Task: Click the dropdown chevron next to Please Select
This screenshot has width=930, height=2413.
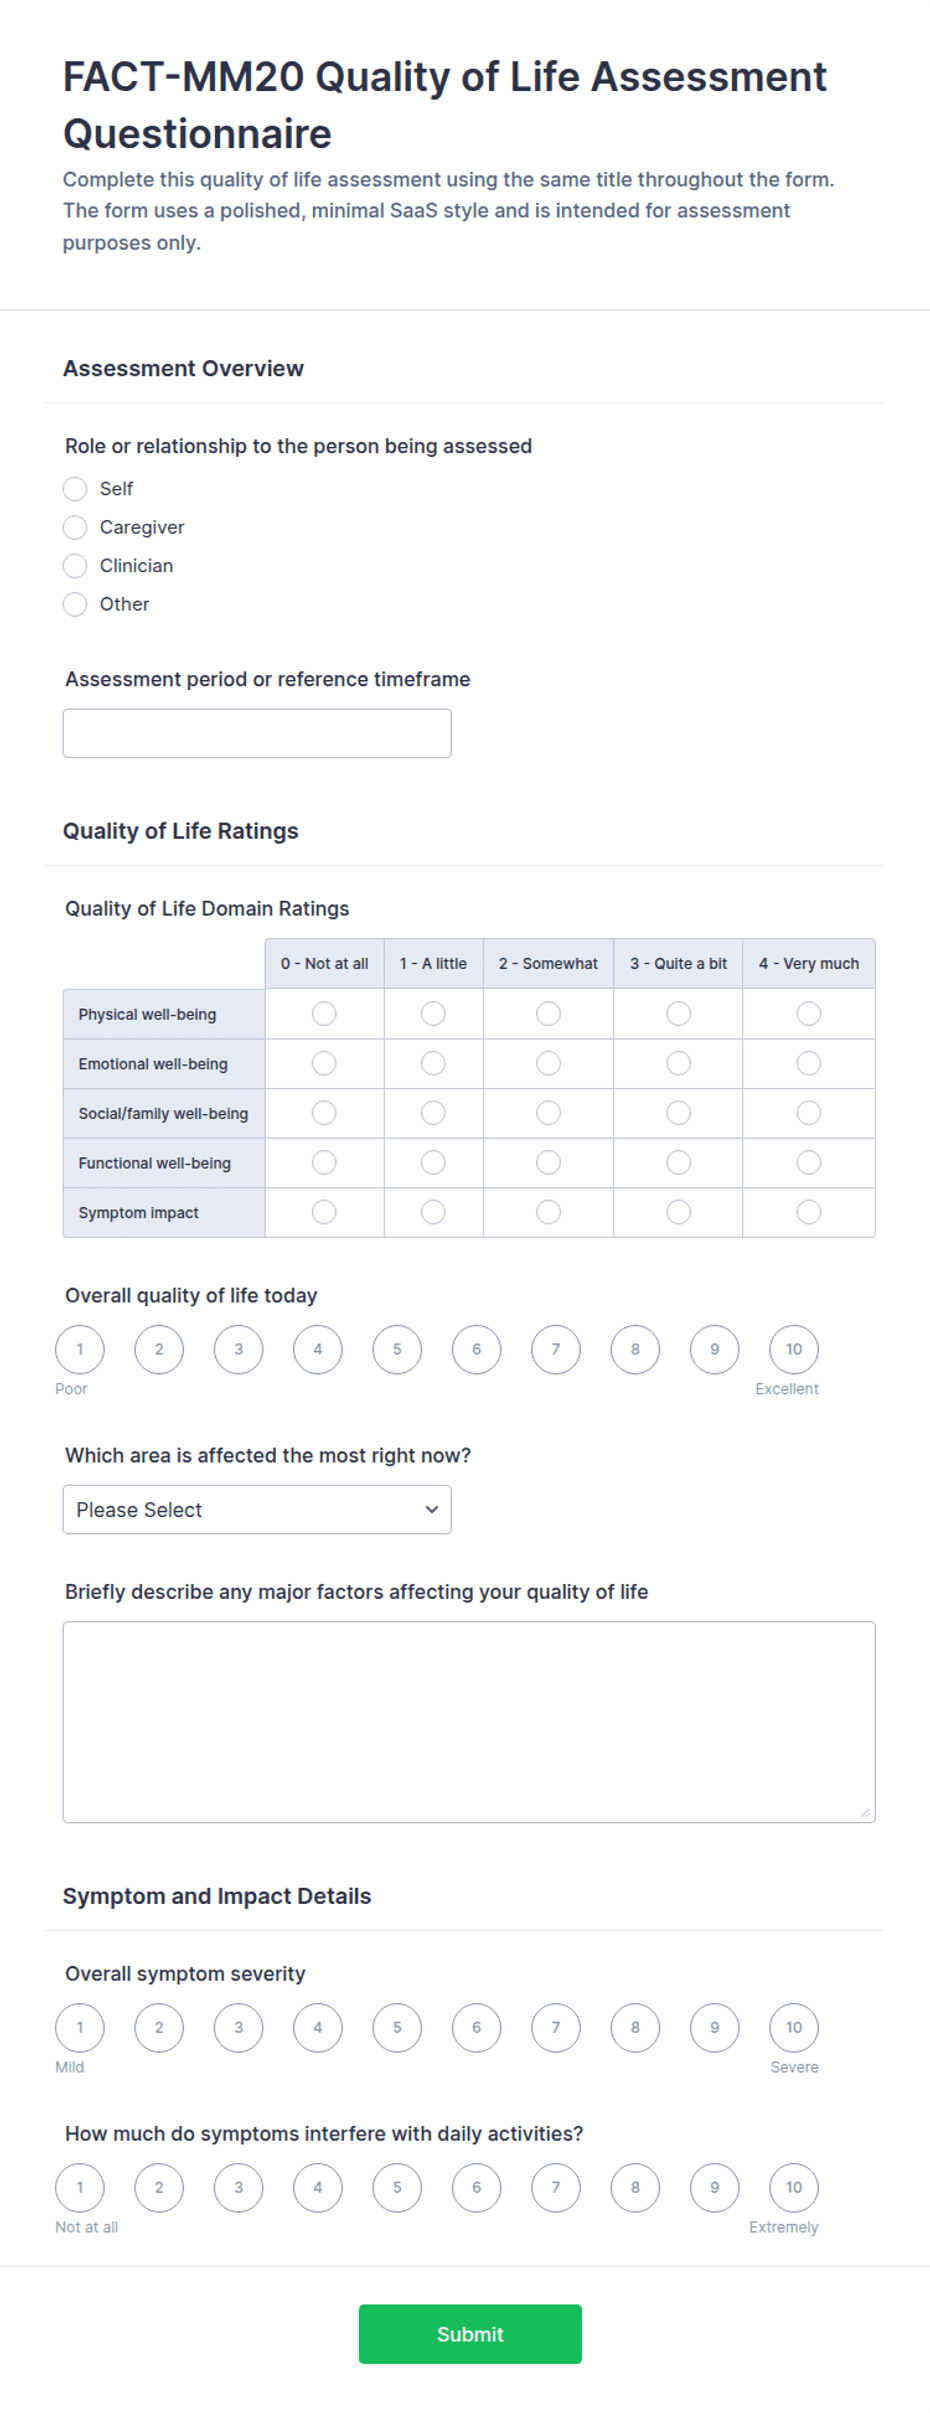Action: [x=432, y=1509]
